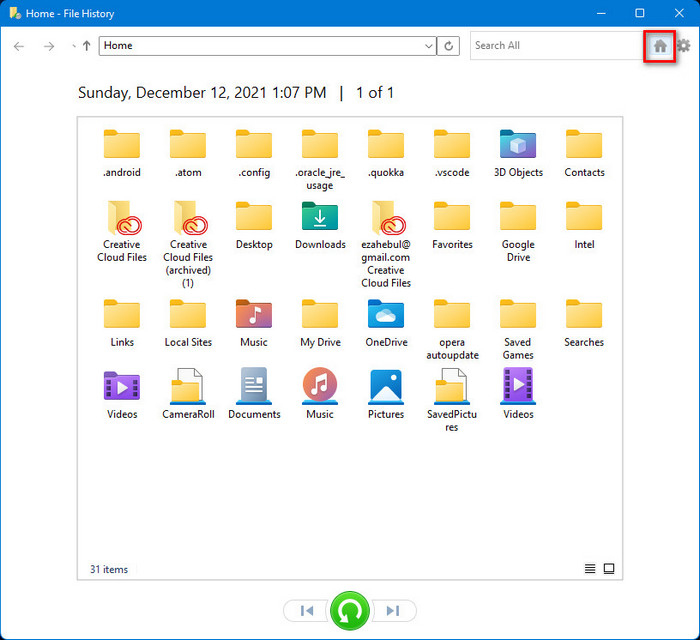Select the .atom folder

188,154
